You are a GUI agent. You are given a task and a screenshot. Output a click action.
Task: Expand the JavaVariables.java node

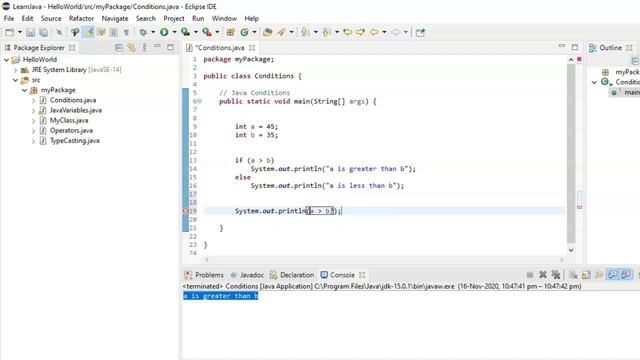tap(33, 110)
